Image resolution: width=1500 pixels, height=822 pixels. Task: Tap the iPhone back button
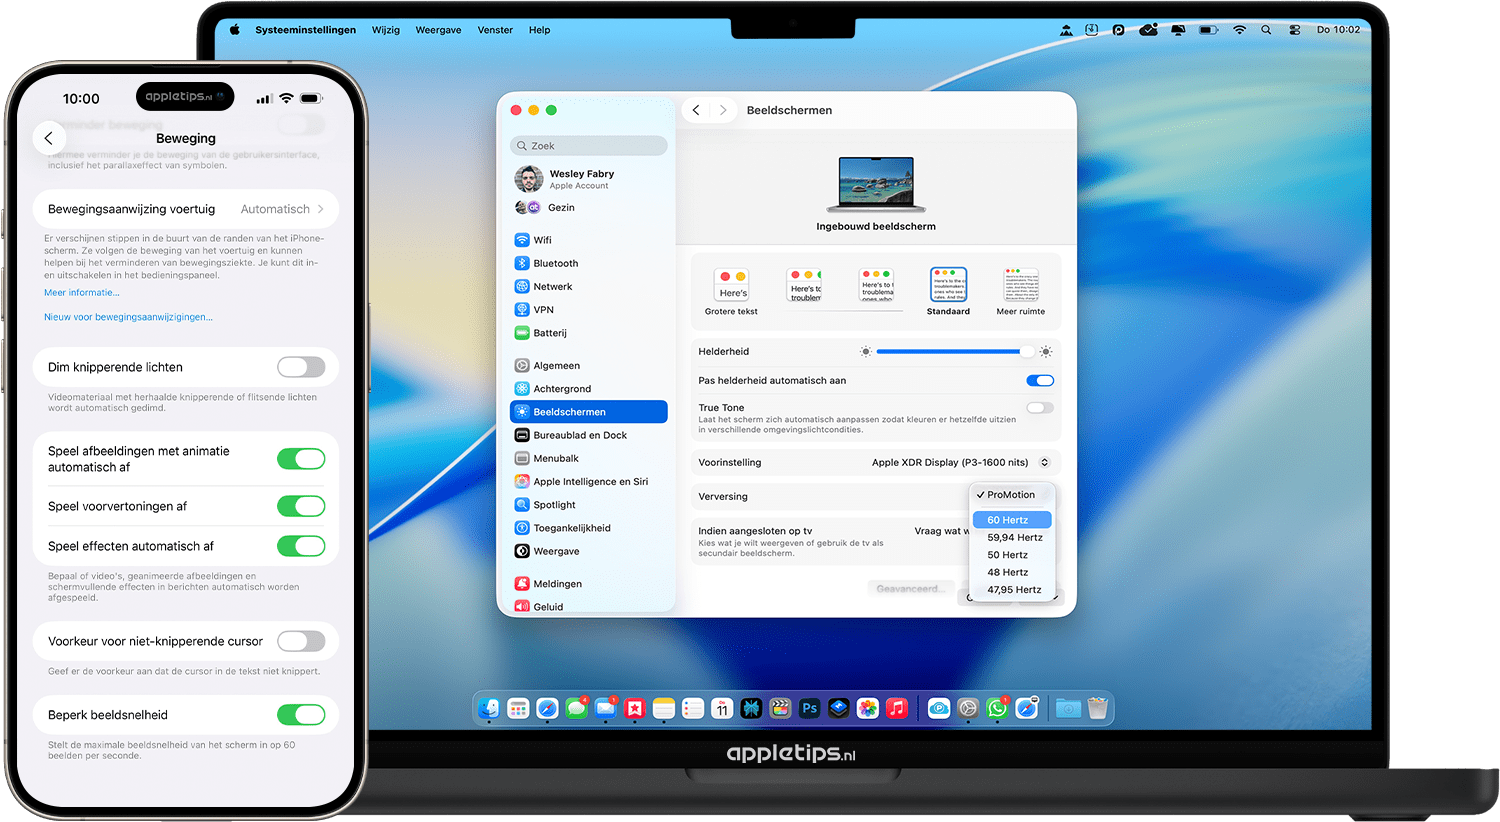[x=49, y=138]
